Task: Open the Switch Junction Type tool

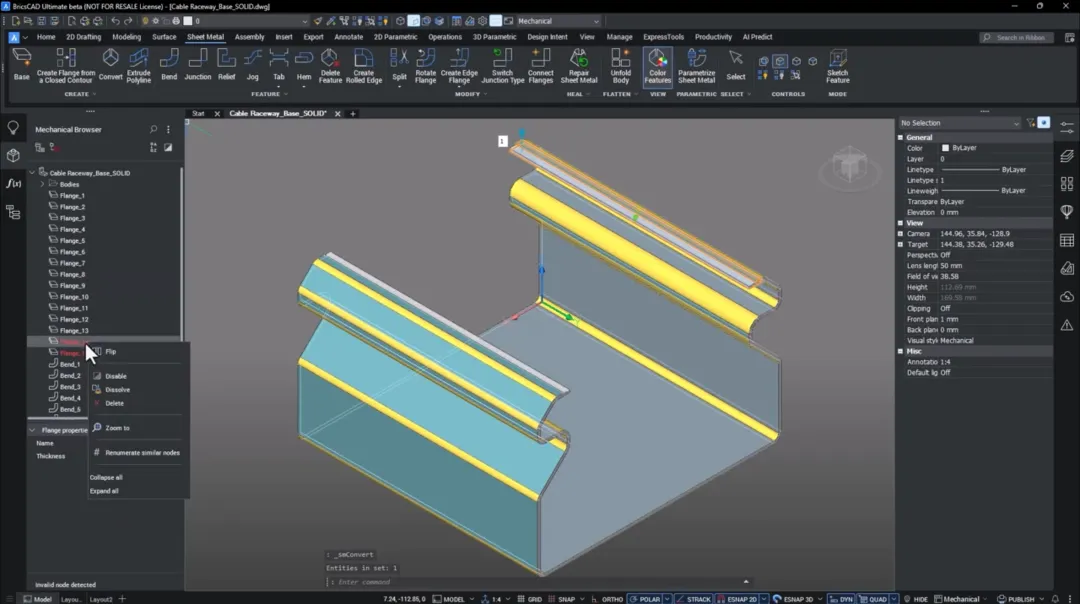Action: pos(502,66)
